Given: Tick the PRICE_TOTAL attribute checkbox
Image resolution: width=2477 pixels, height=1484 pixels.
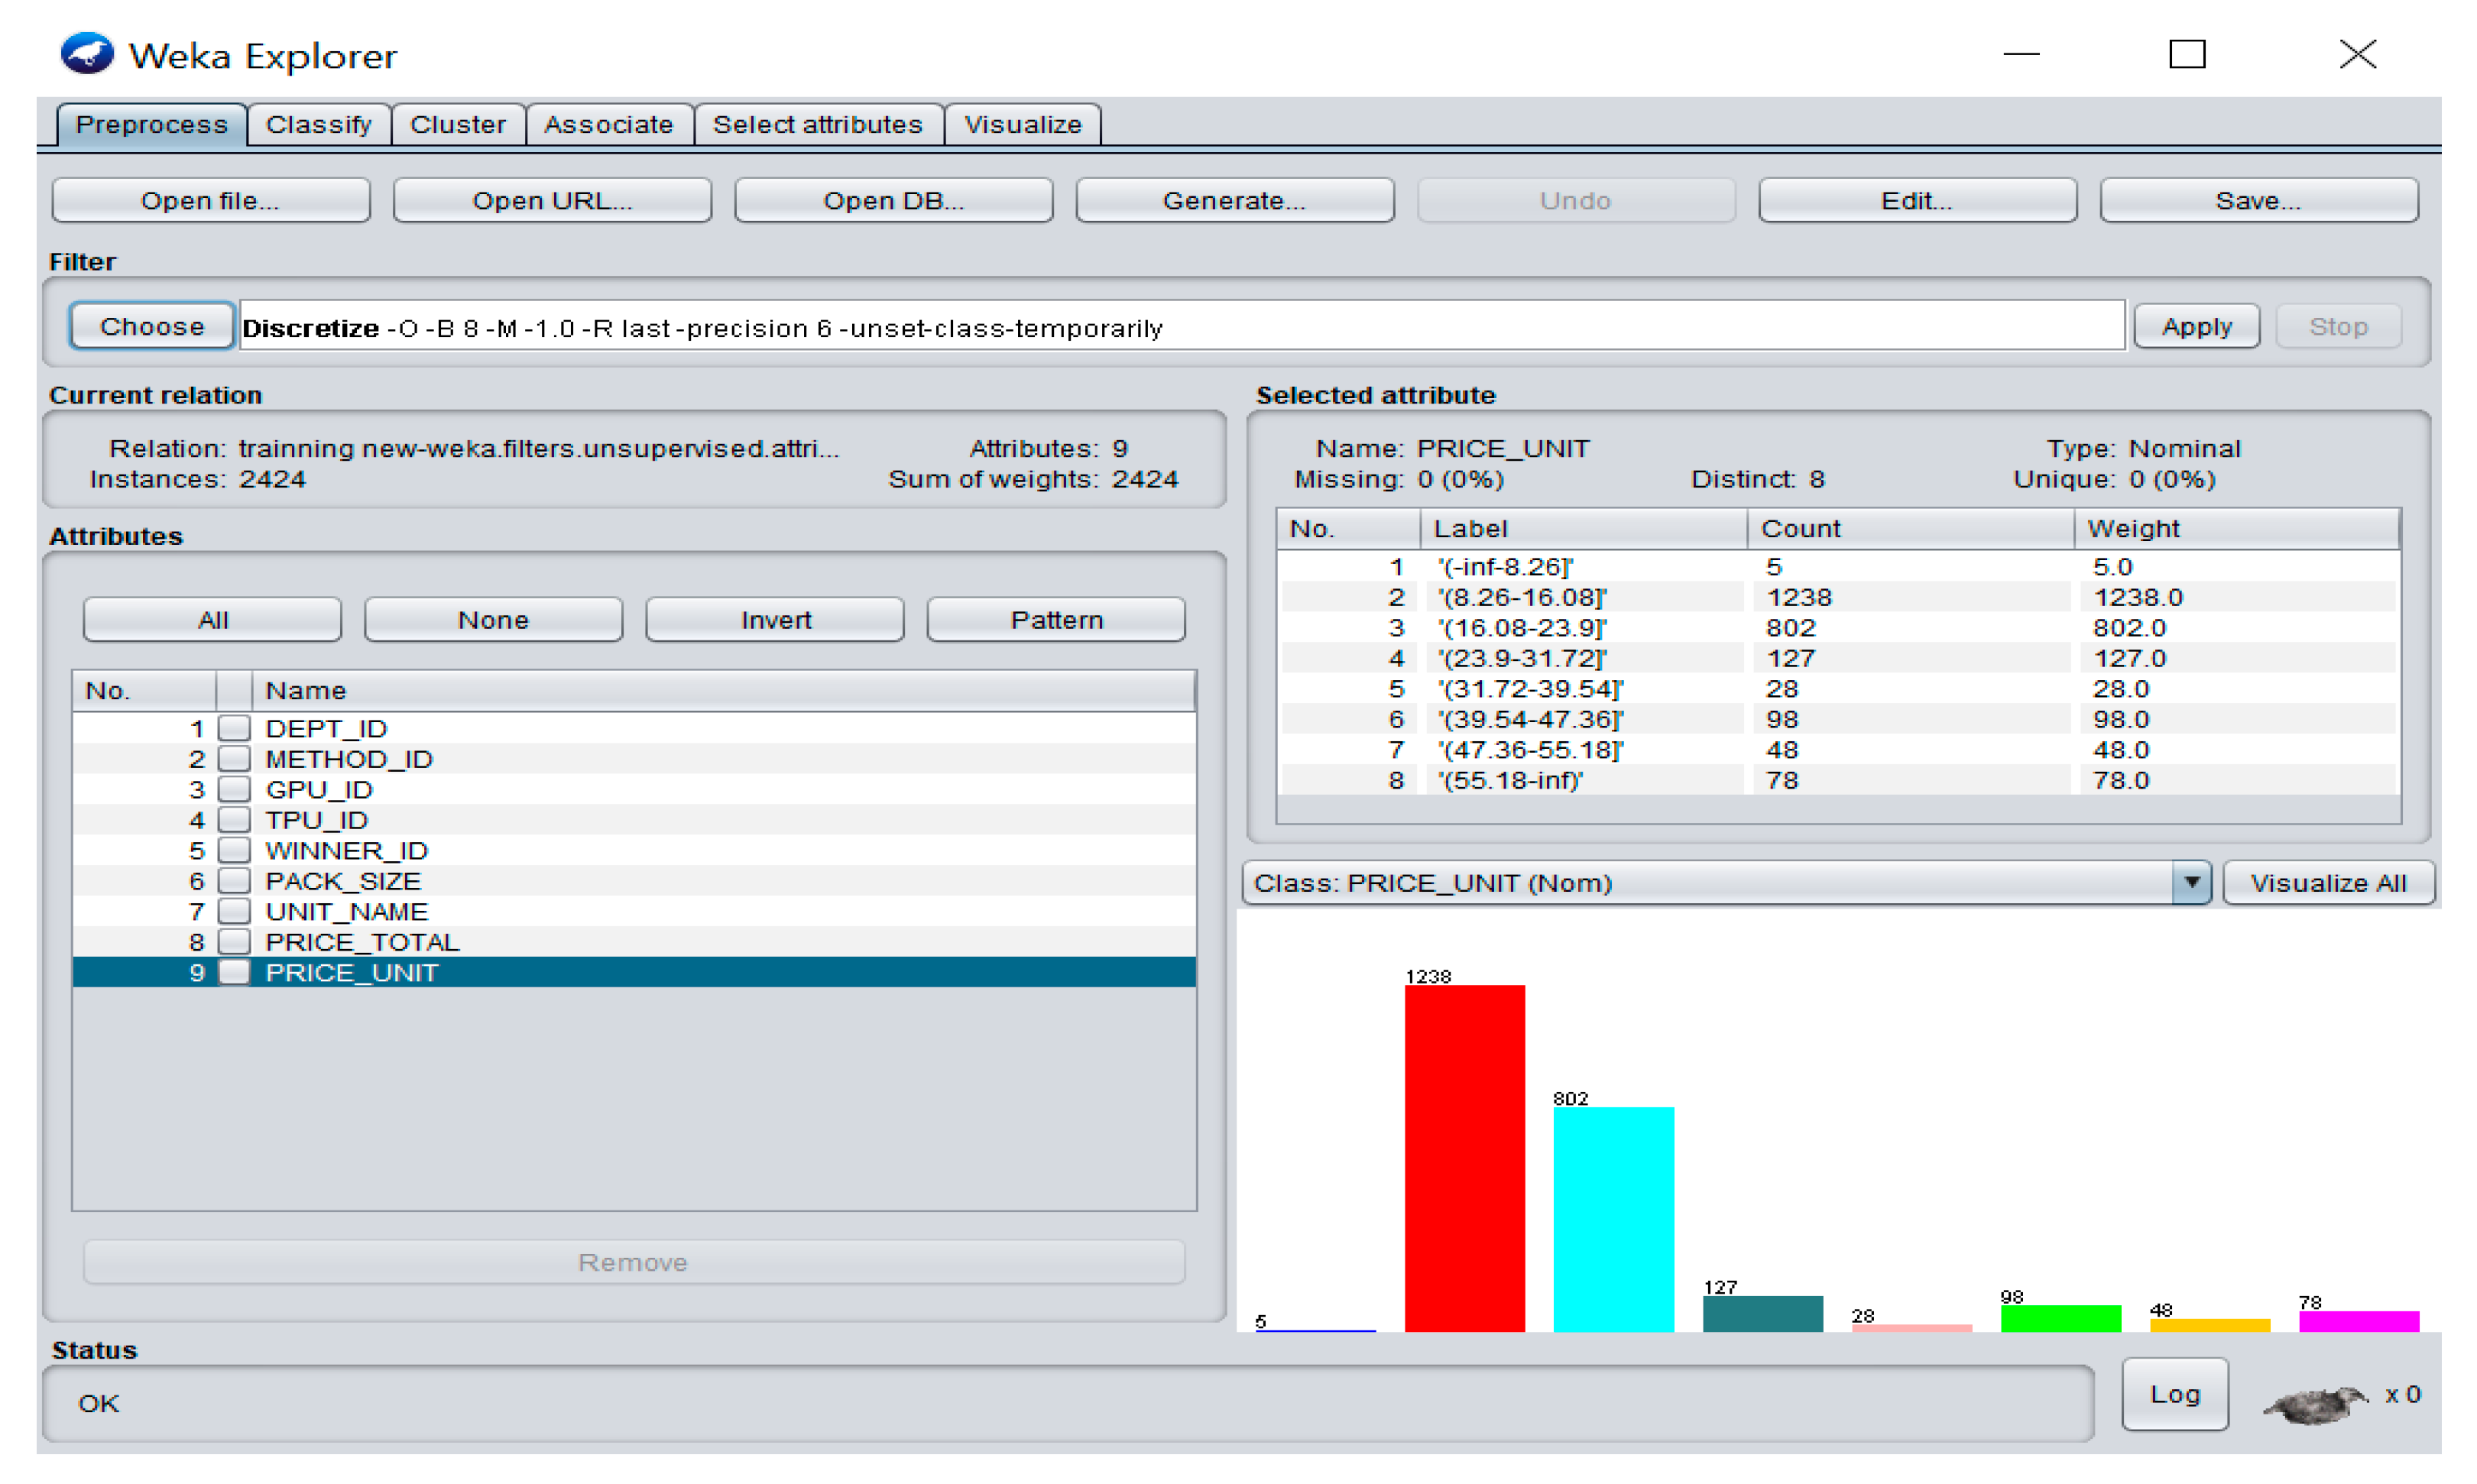Looking at the screenshot, I should click(x=234, y=942).
